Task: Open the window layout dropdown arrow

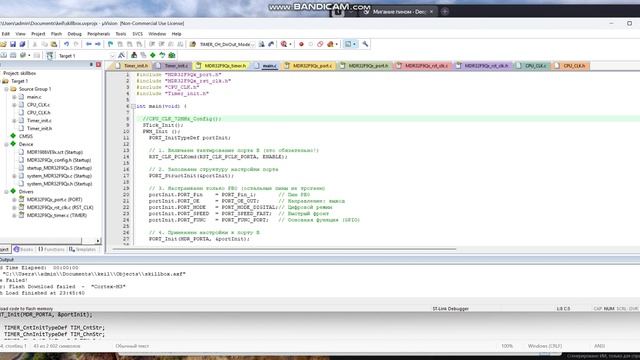Action: [354, 44]
